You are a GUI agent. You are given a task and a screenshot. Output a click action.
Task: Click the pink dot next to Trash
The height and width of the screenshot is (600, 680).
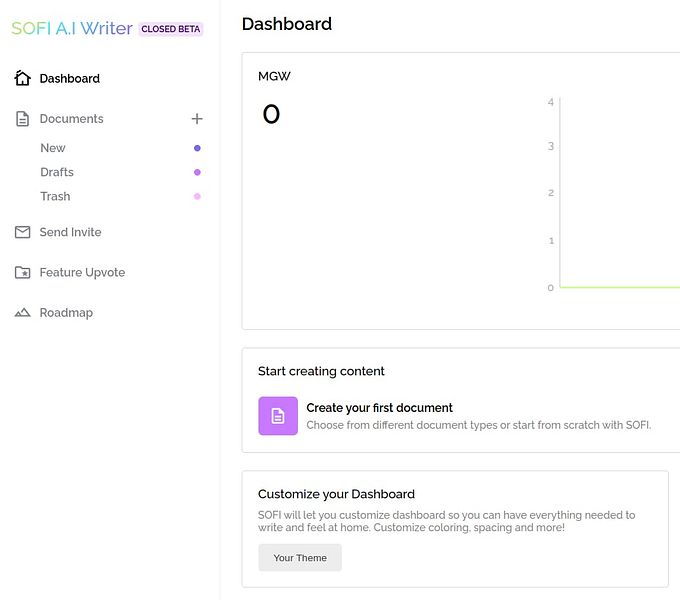point(197,196)
